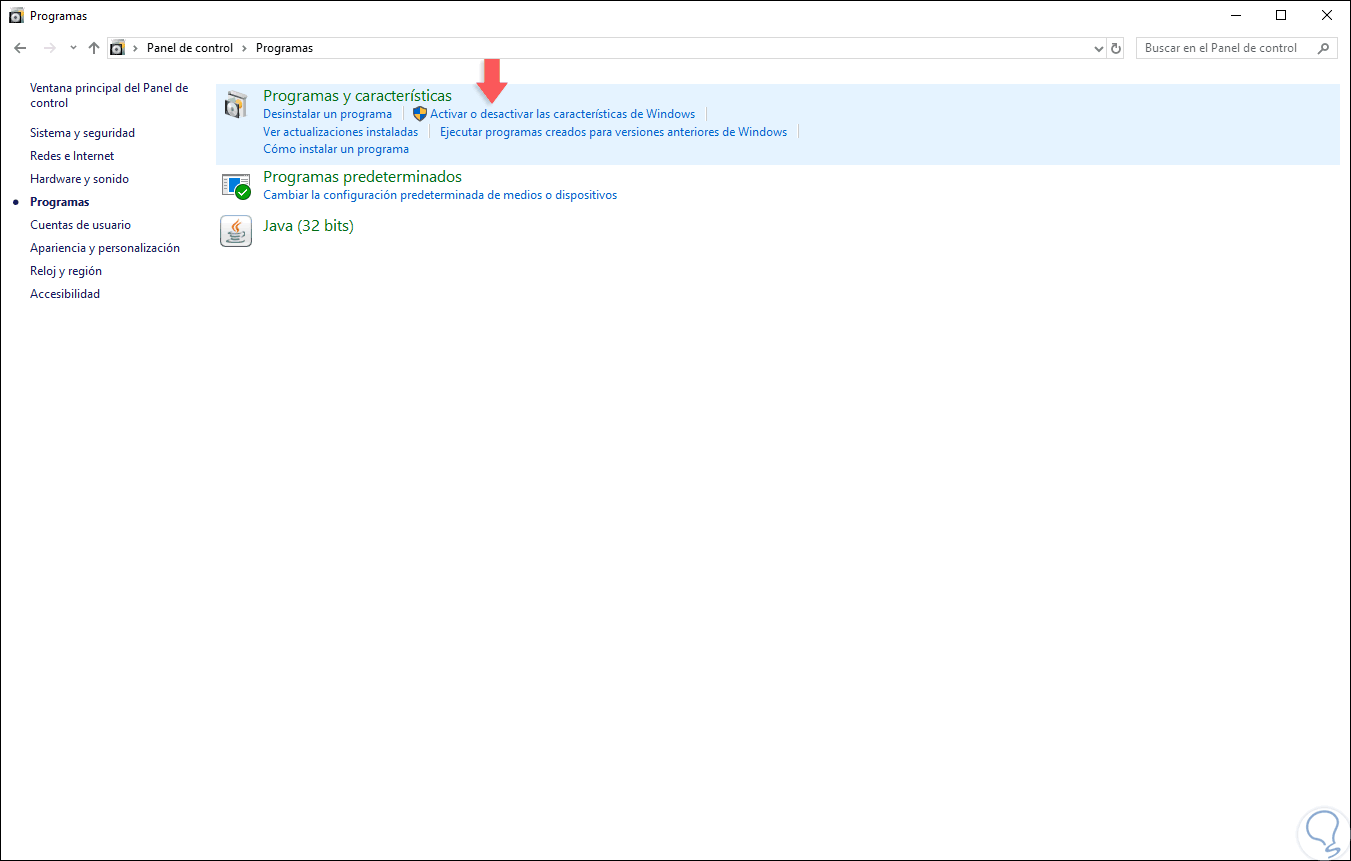
Task: Select Programas in sidebar
Action: pos(59,202)
